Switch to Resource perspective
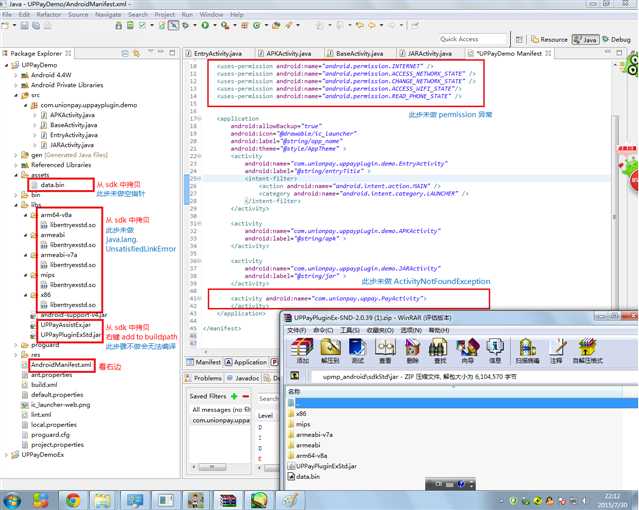This screenshot has width=639, height=510. [549, 40]
